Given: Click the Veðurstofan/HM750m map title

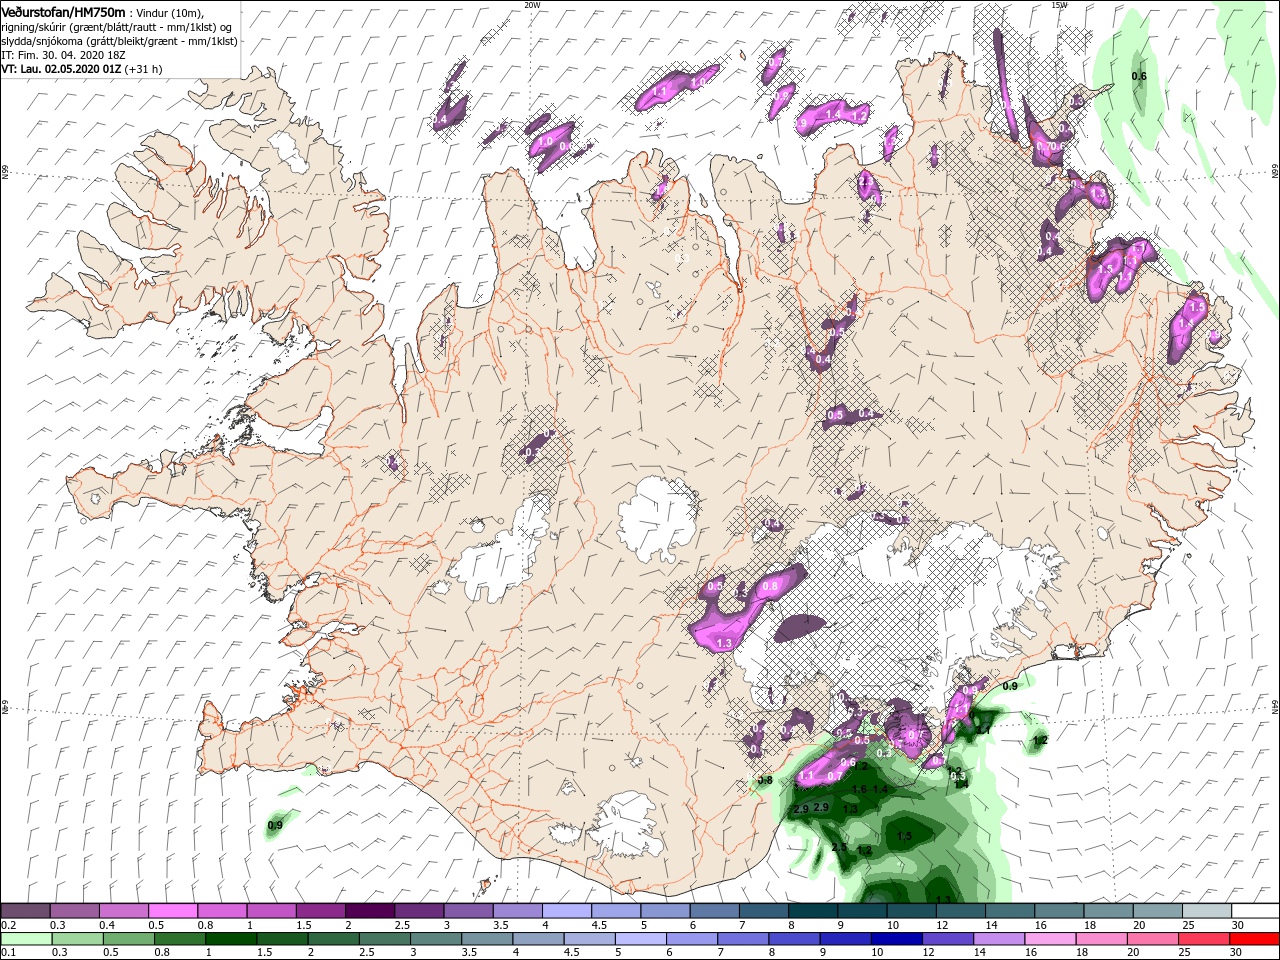Looking at the screenshot, I should click(63, 11).
